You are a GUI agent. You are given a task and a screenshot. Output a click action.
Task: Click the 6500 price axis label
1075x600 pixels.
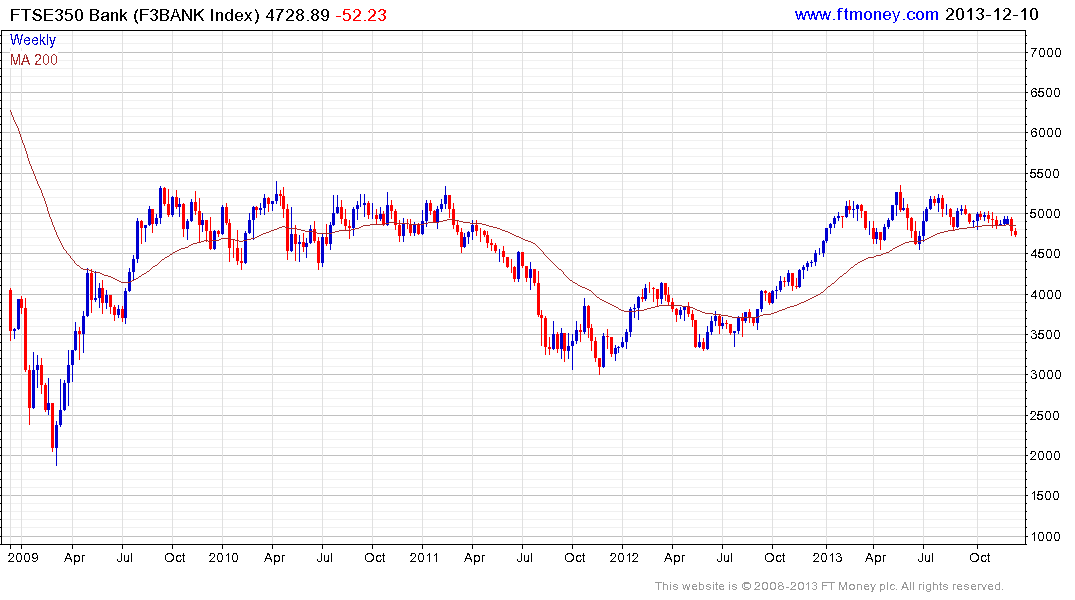coord(1046,93)
